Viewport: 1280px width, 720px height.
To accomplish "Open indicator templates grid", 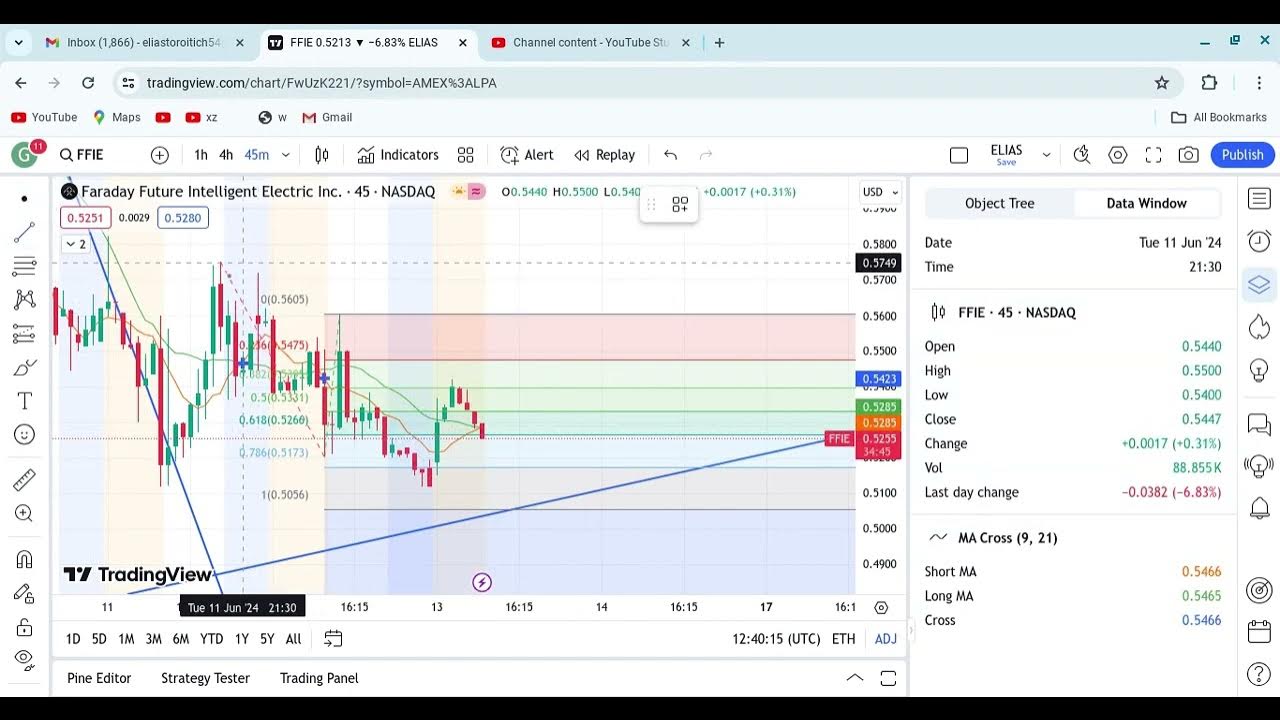I will [465, 155].
